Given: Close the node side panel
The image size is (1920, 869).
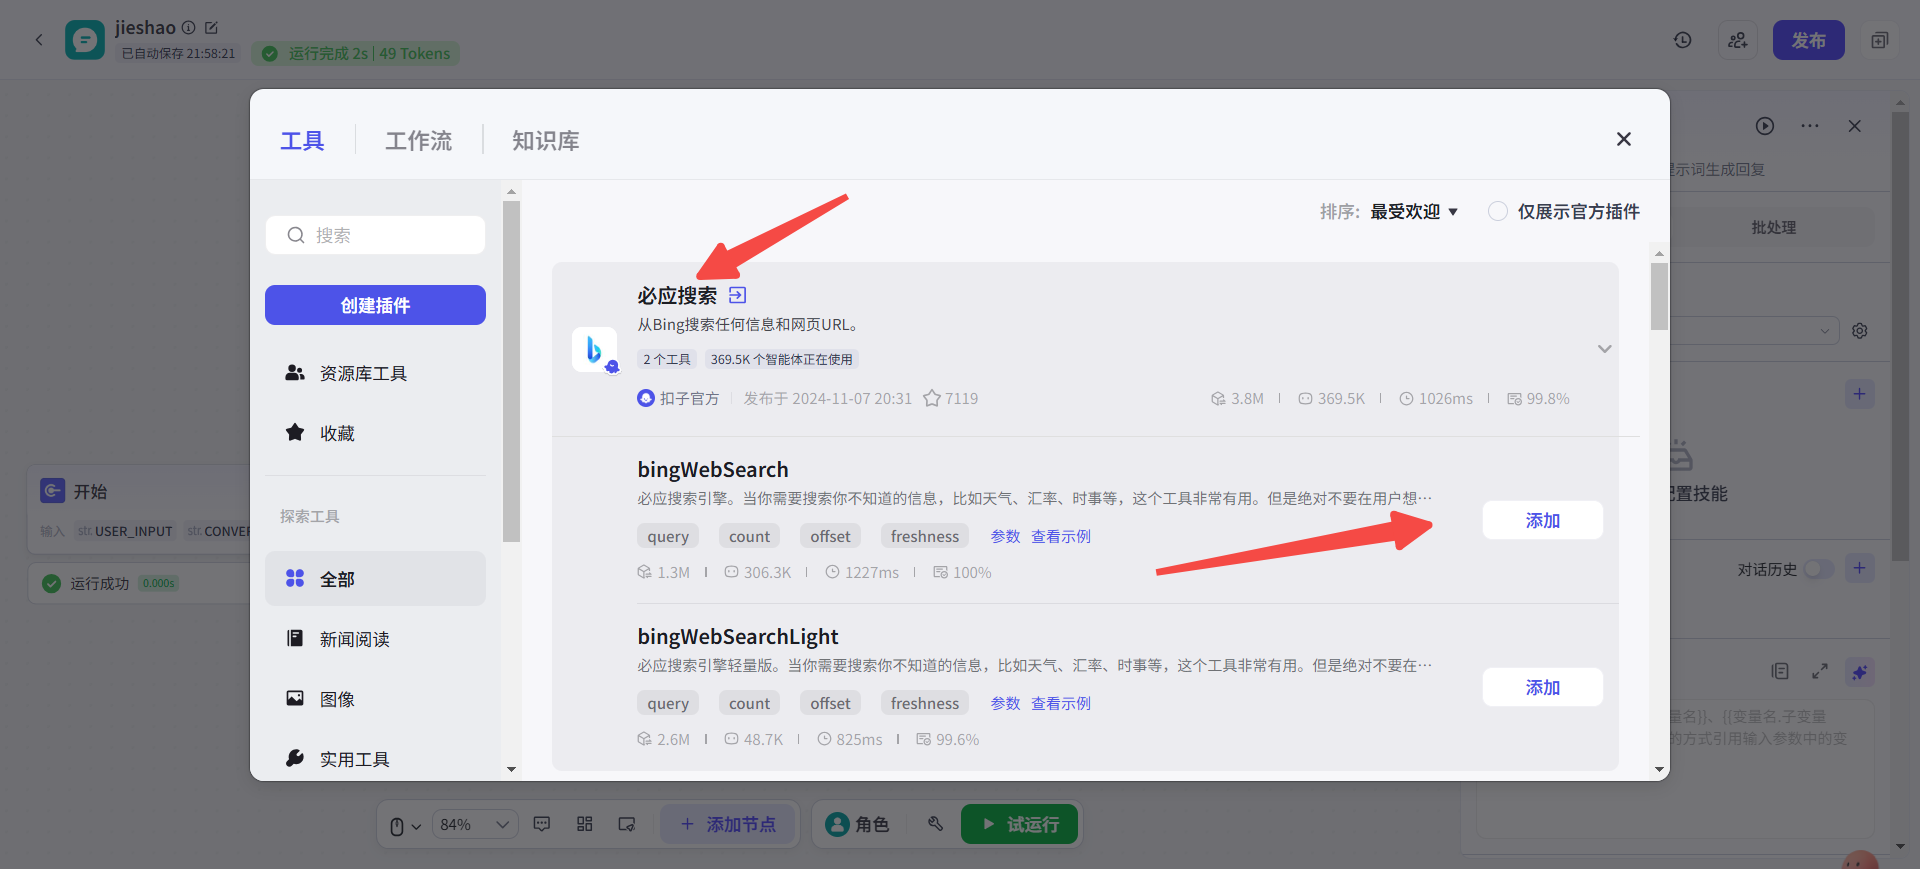Looking at the screenshot, I should [x=1855, y=126].
